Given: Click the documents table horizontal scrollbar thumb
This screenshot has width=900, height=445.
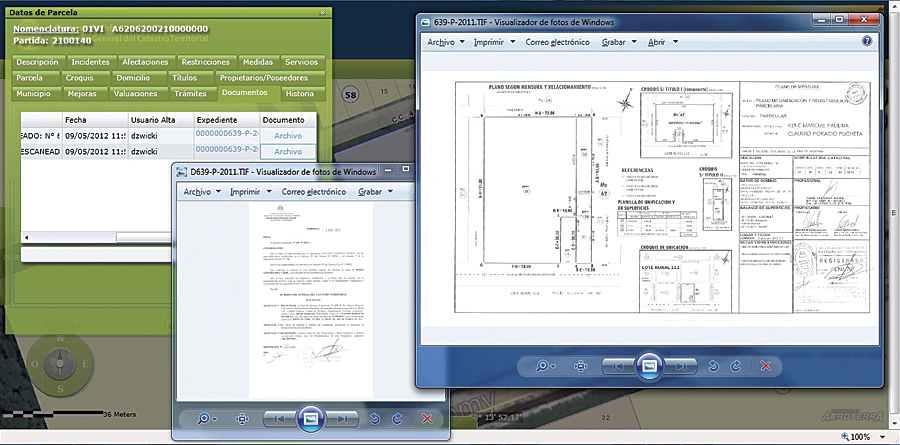Looking at the screenshot, I should [145, 237].
